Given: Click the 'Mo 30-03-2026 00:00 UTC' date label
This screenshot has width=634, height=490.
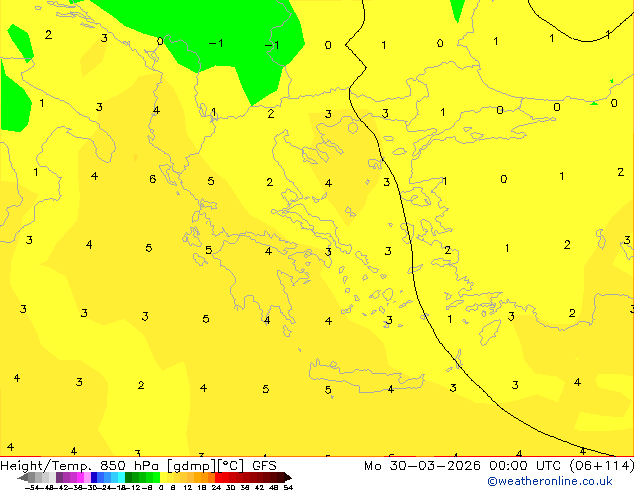Looking at the screenshot, I should pos(463,466).
